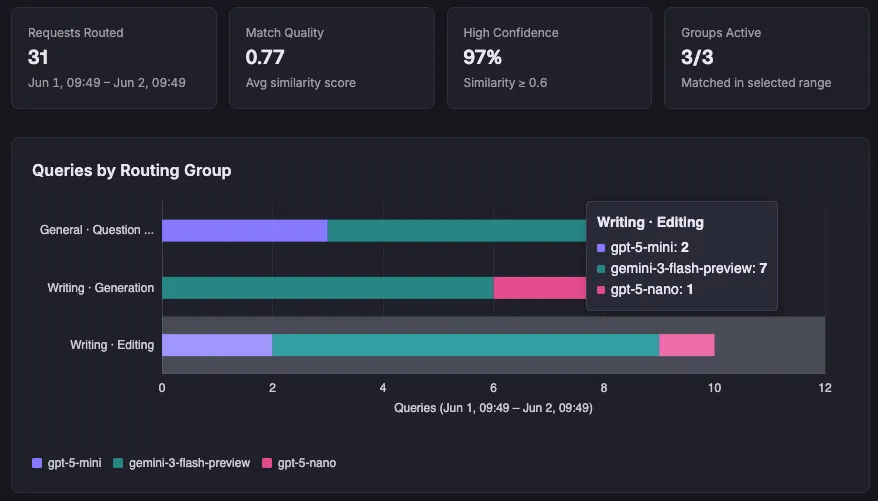Click x-axis tick label '12'

pyautogui.click(x=825, y=388)
